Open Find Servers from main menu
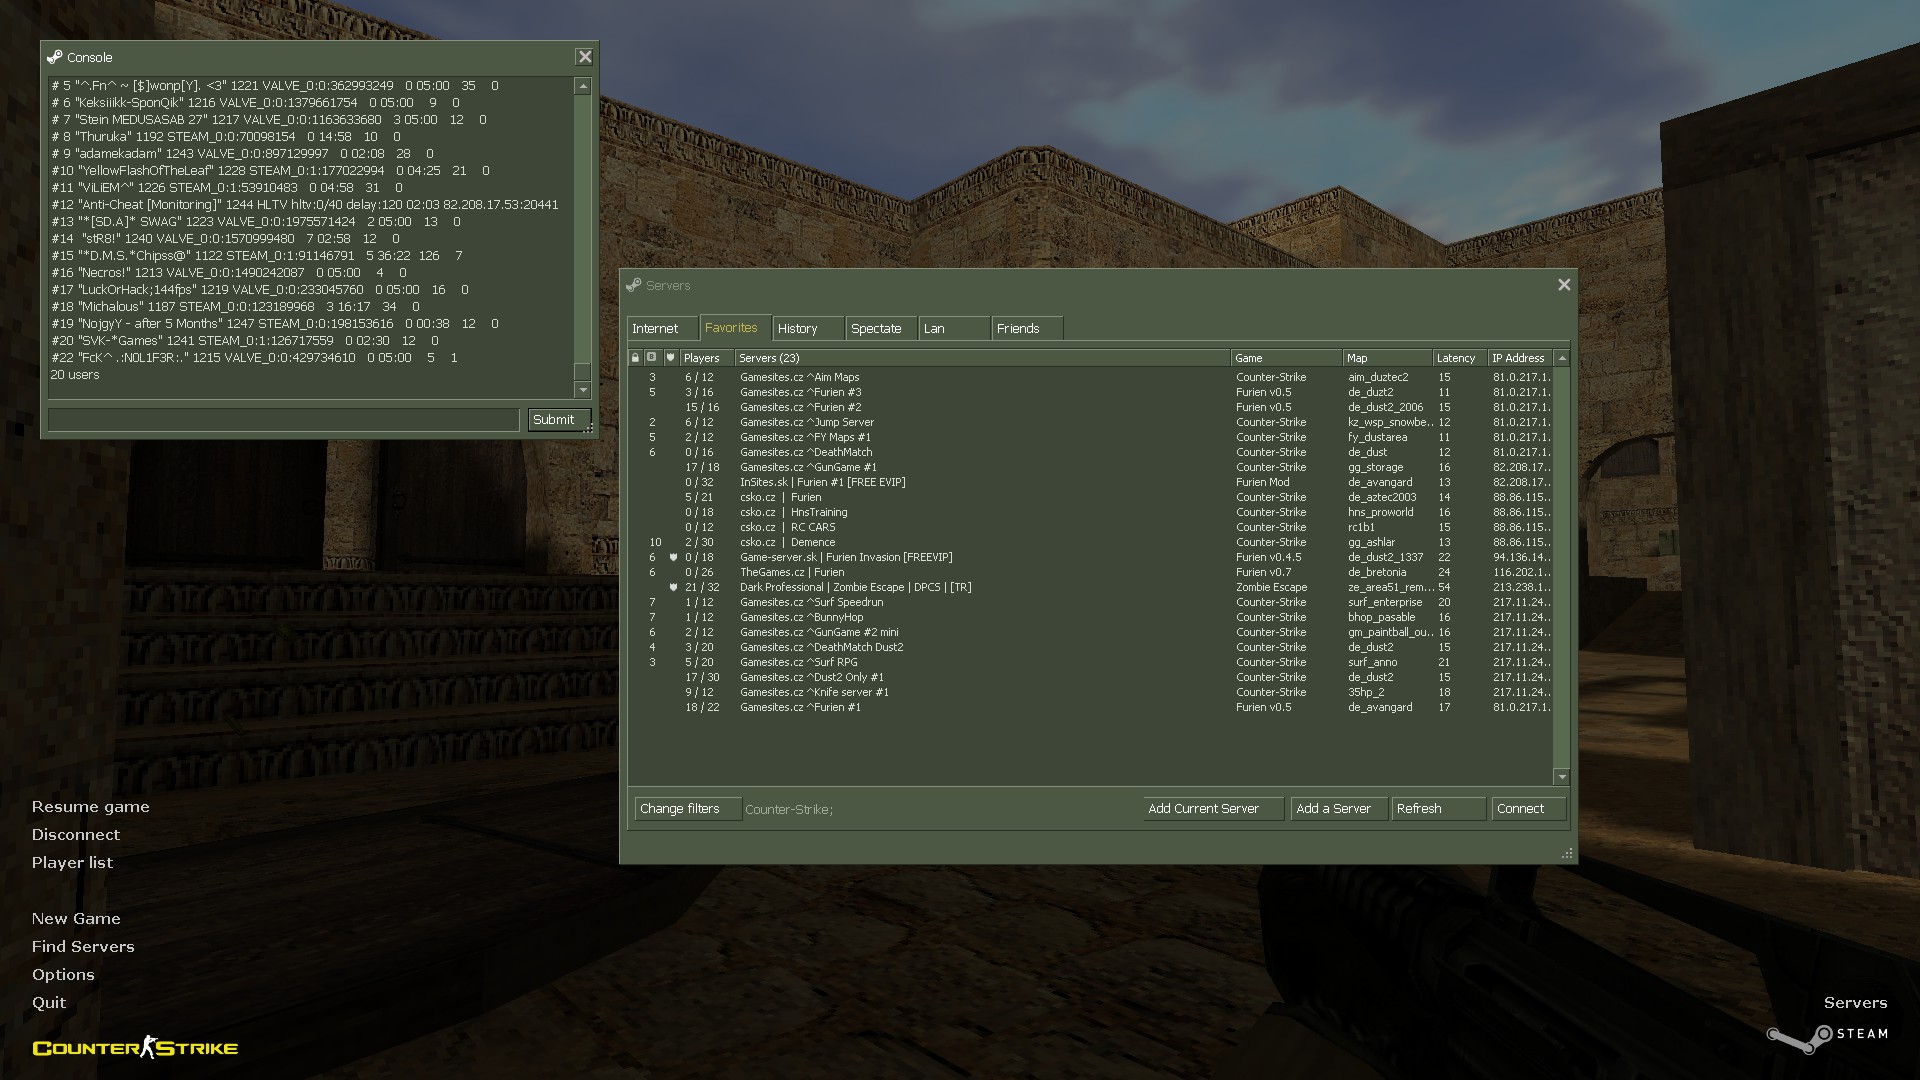Viewport: 1920px width, 1080px height. (x=83, y=947)
